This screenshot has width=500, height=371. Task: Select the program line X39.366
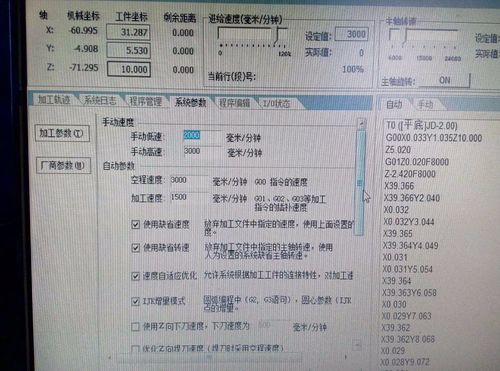point(399,186)
